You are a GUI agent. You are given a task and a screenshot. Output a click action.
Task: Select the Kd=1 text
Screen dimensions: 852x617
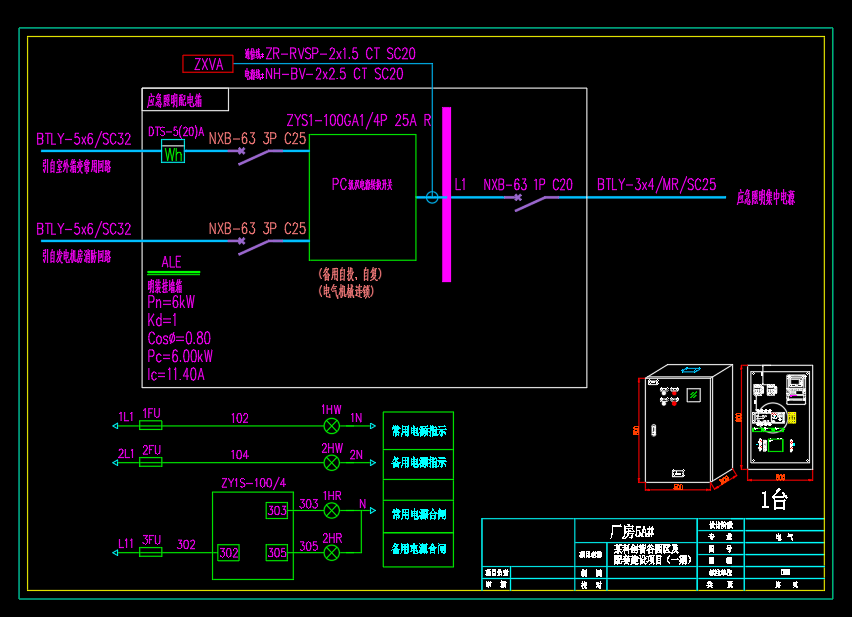tap(162, 320)
